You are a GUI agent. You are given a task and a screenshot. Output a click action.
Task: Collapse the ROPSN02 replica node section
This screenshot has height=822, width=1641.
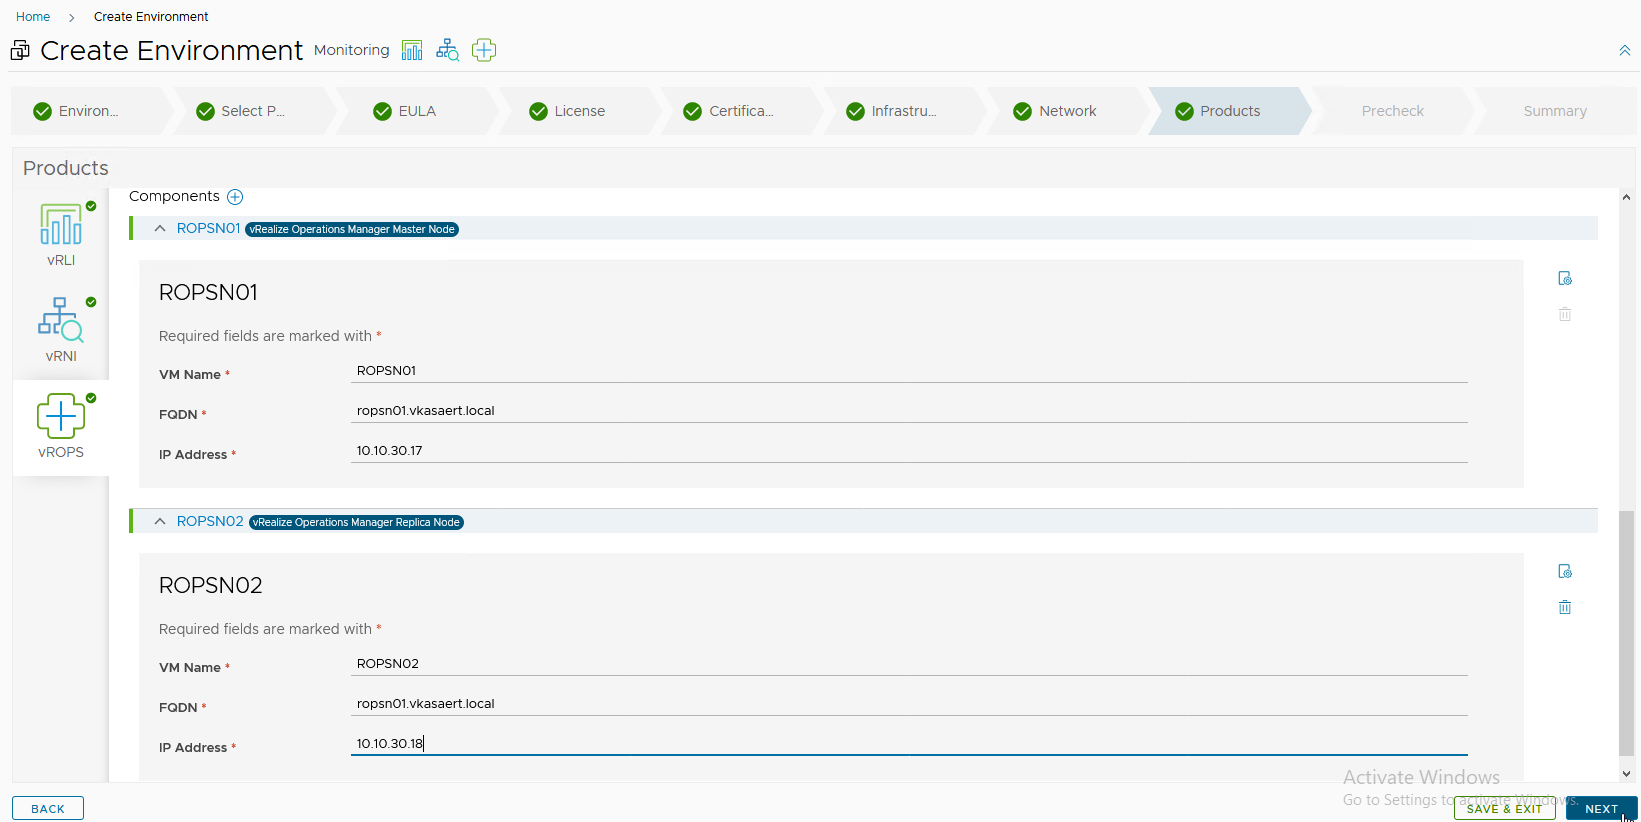(160, 522)
